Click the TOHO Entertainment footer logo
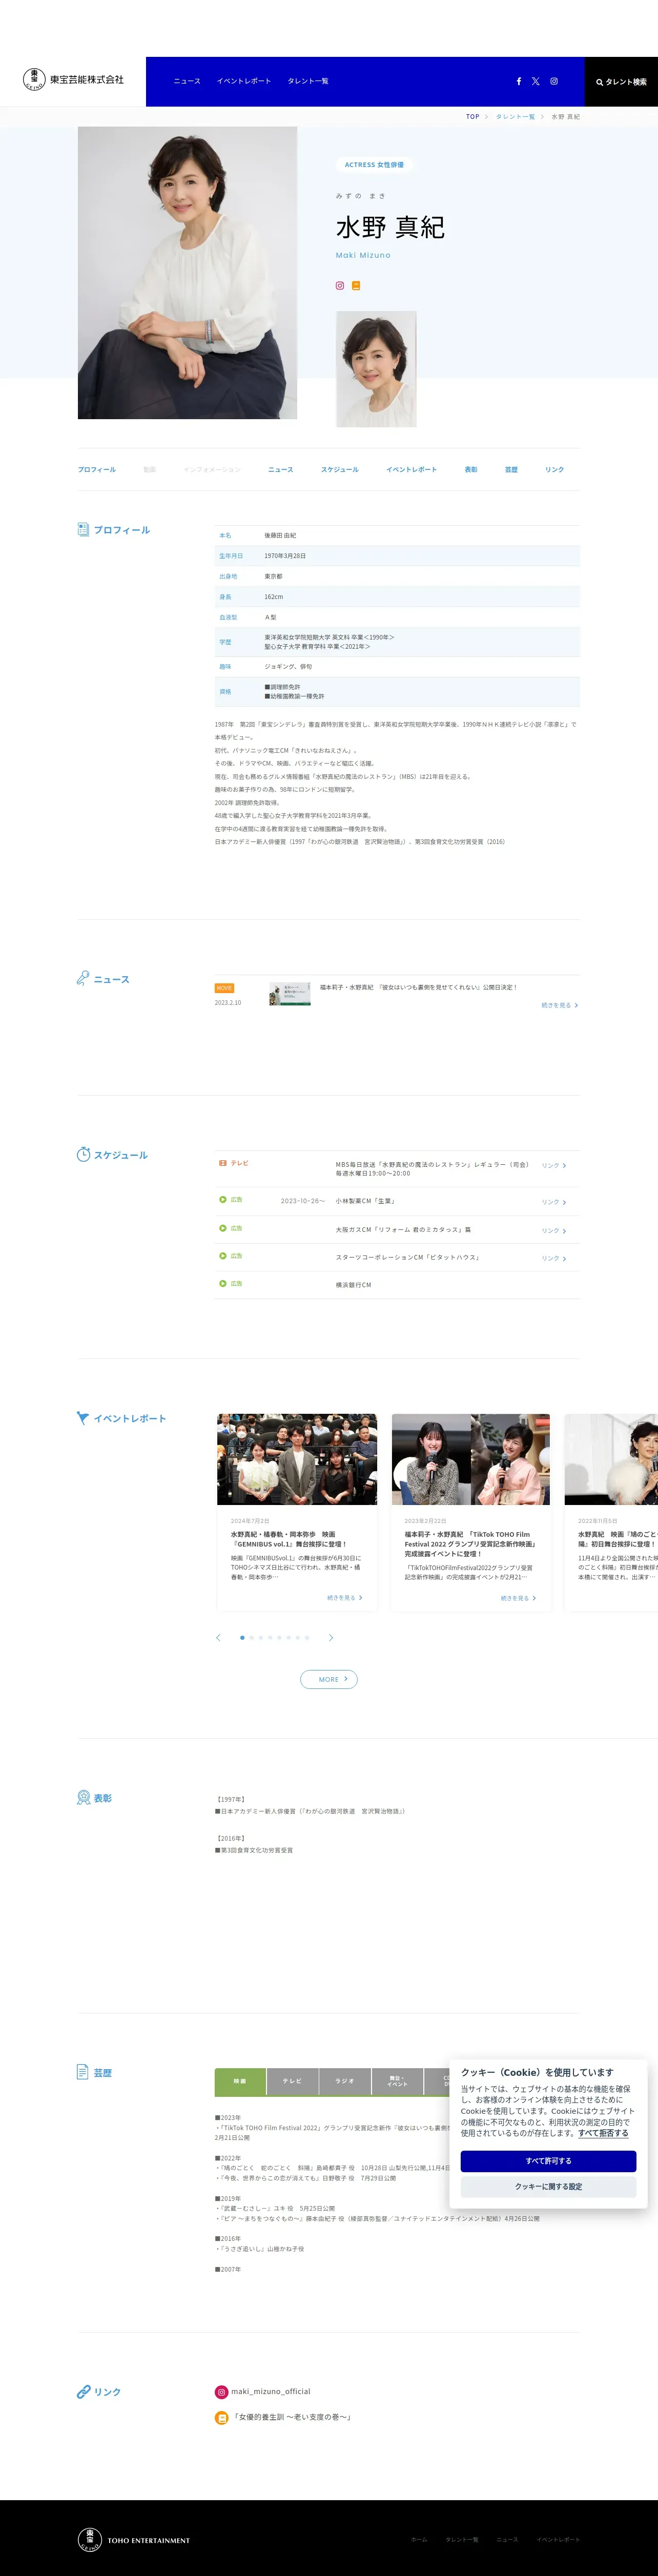Screen dimensions: 658x2576 click(x=133, y=2539)
